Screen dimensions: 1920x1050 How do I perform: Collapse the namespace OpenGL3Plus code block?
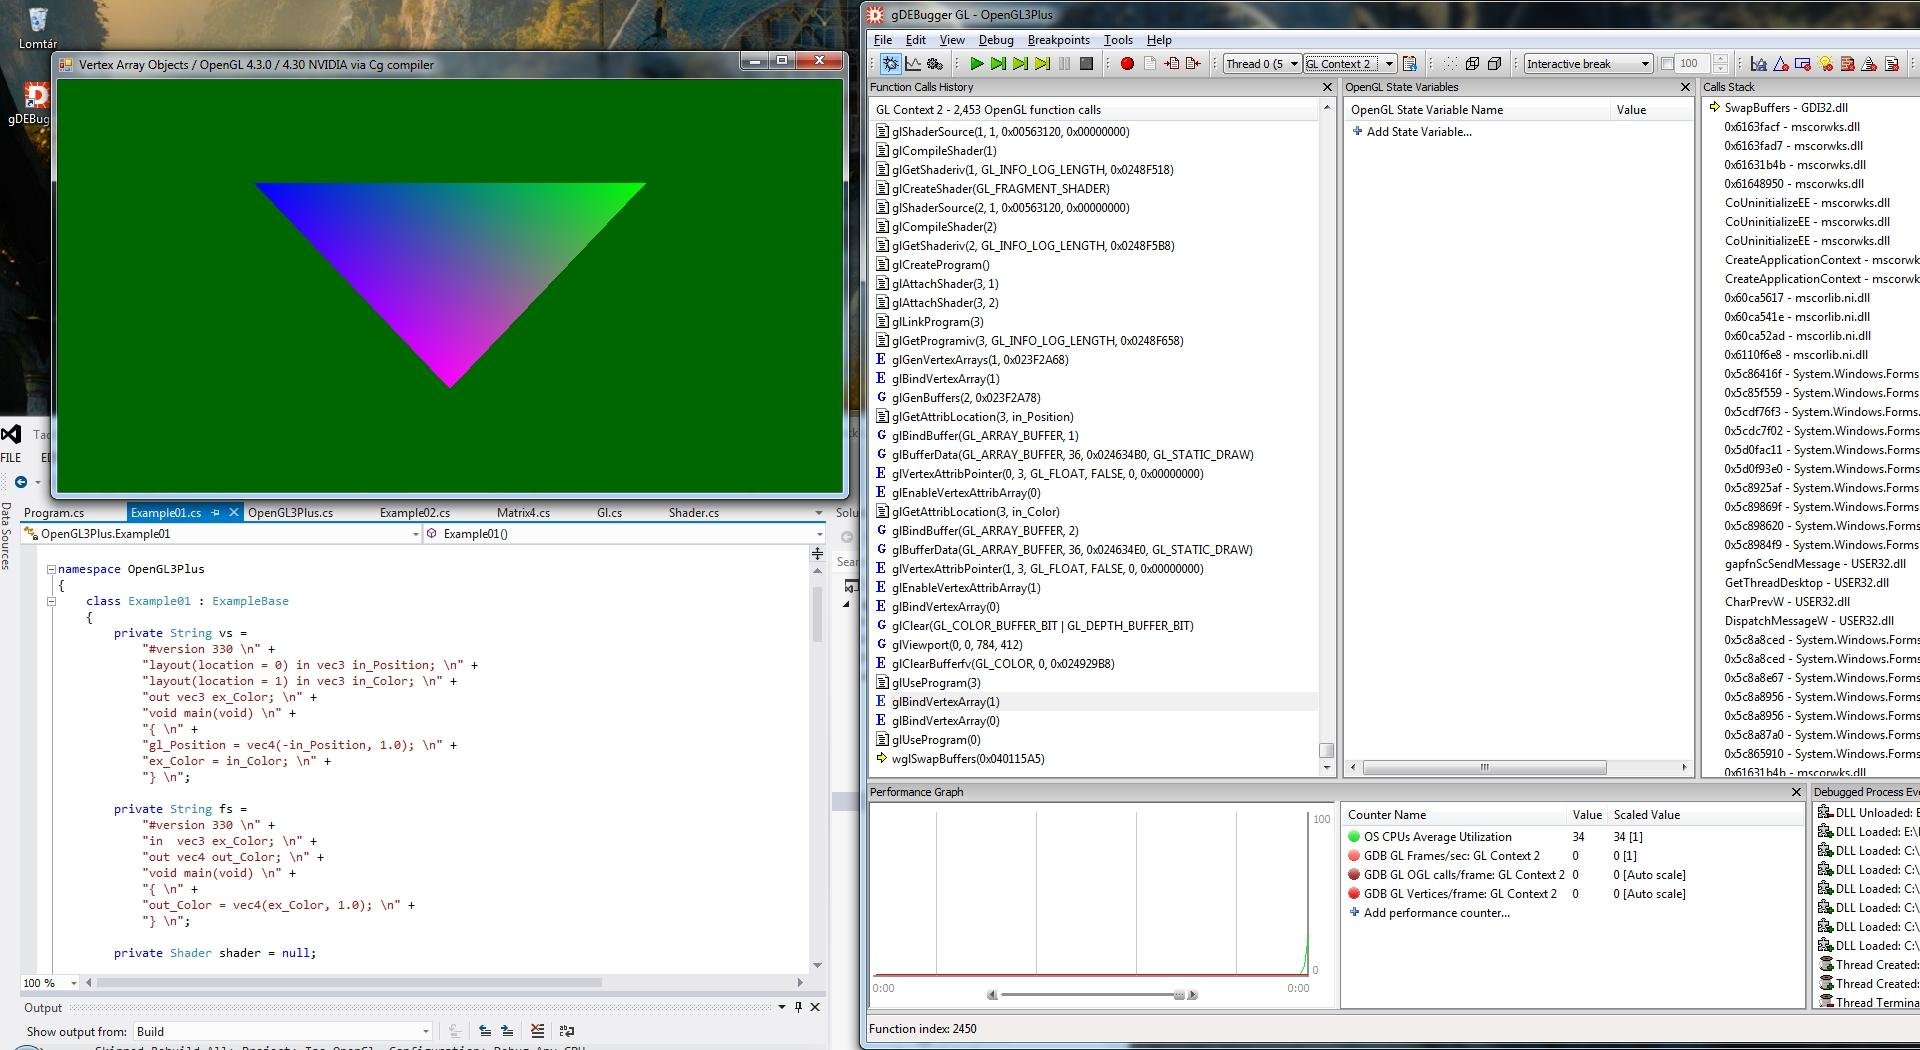(51, 569)
